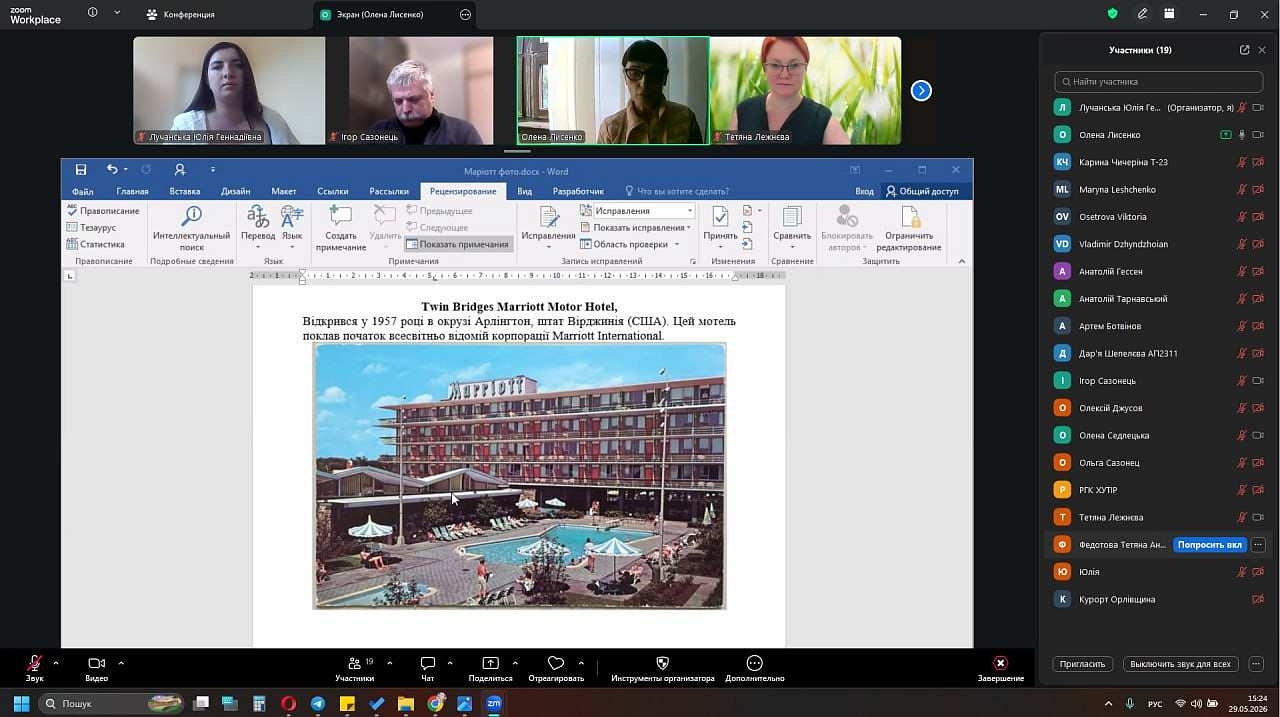Open Инструменты организатора shield icon
This screenshot has width=1280, height=717.
coord(662,663)
